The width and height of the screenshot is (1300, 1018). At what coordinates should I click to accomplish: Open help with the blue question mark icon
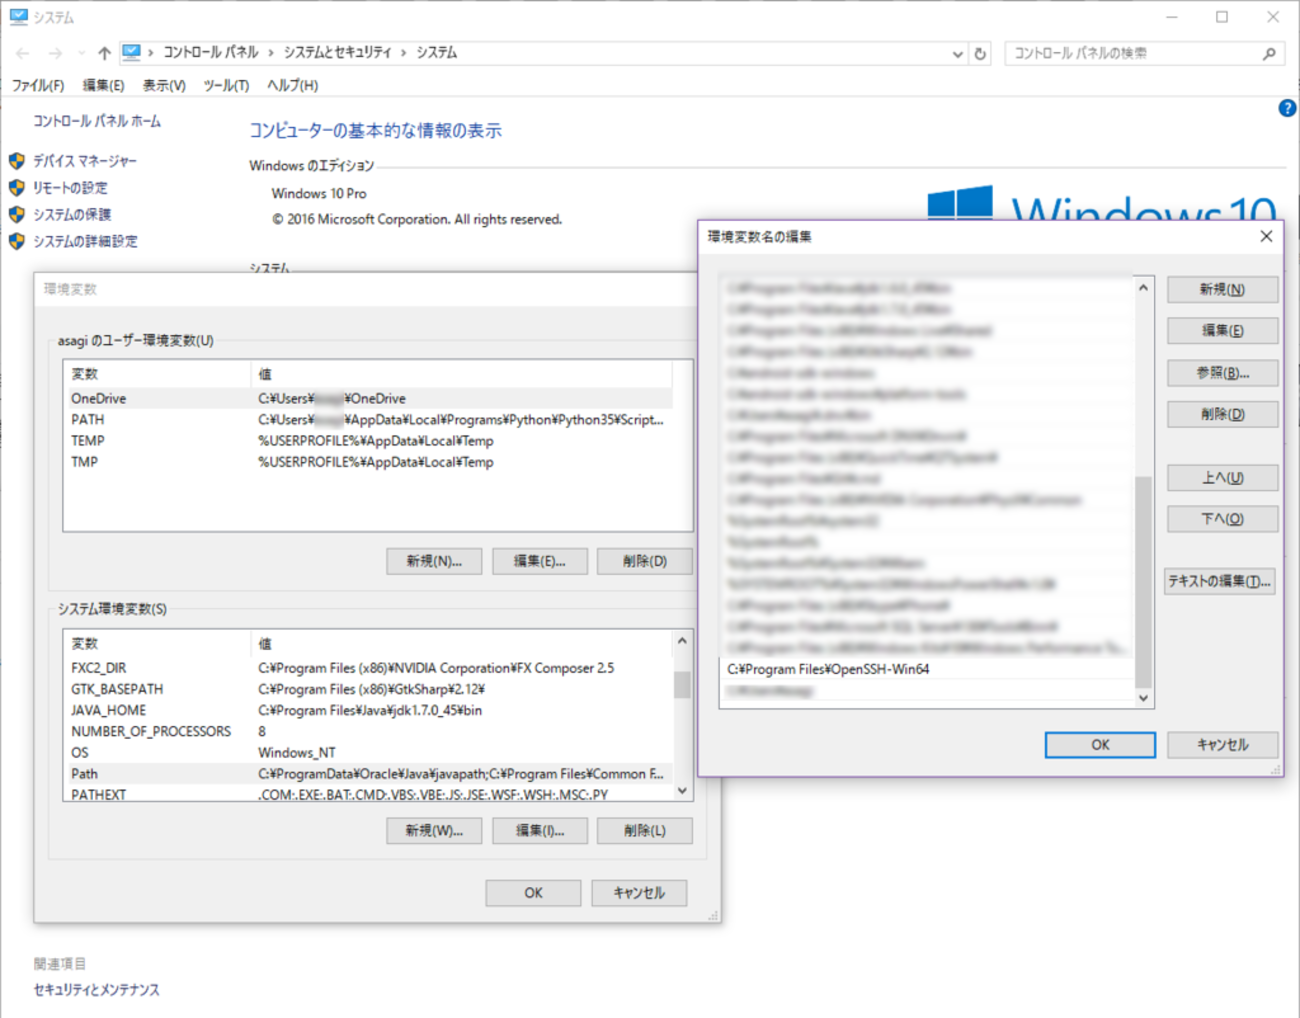point(1287,108)
